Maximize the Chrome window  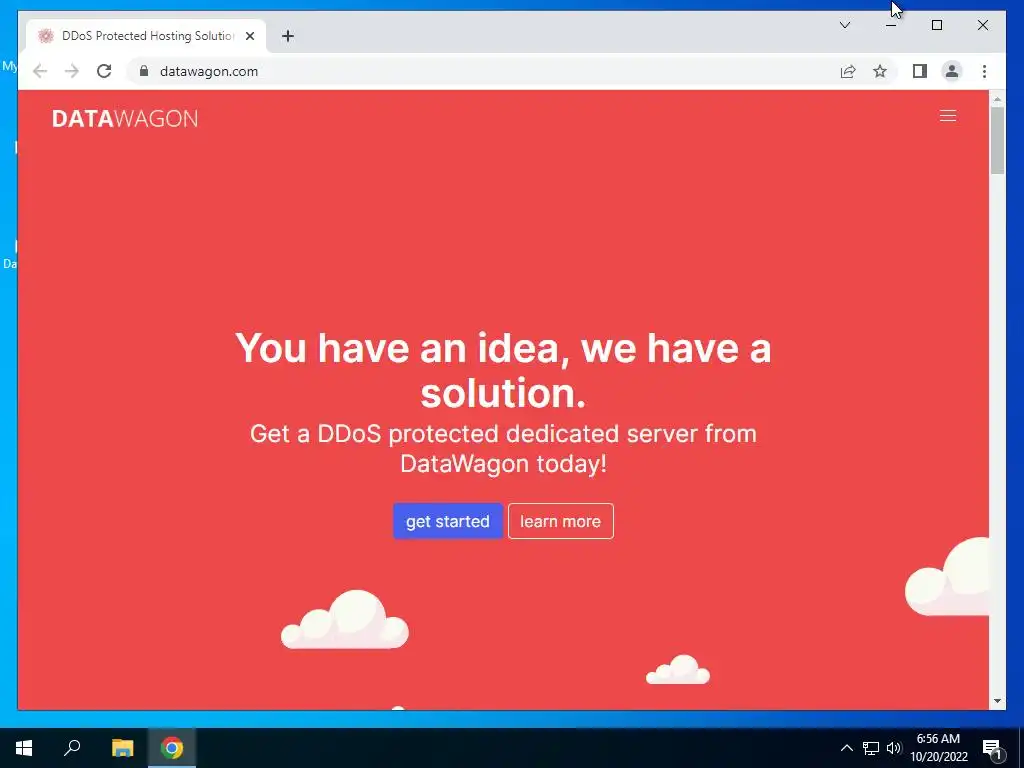936,25
